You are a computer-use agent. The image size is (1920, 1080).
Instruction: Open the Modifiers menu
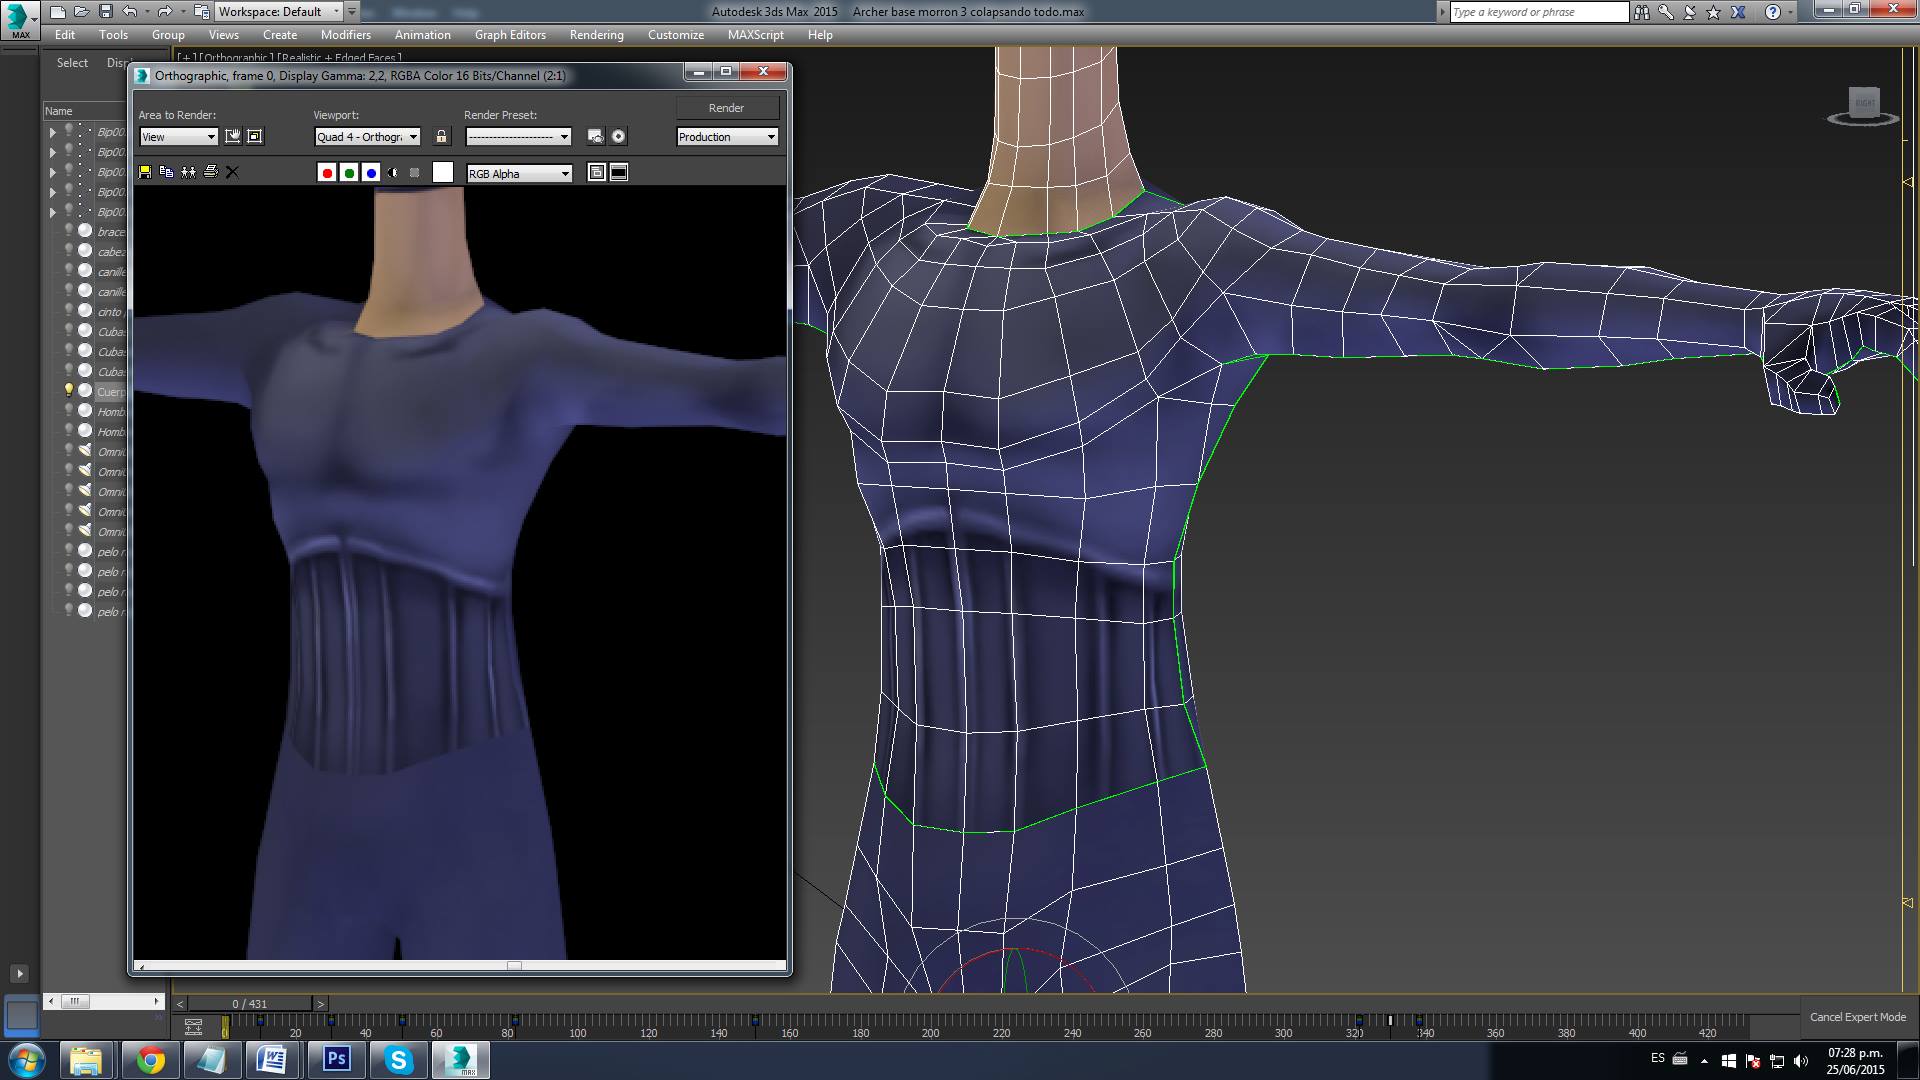[x=345, y=35]
